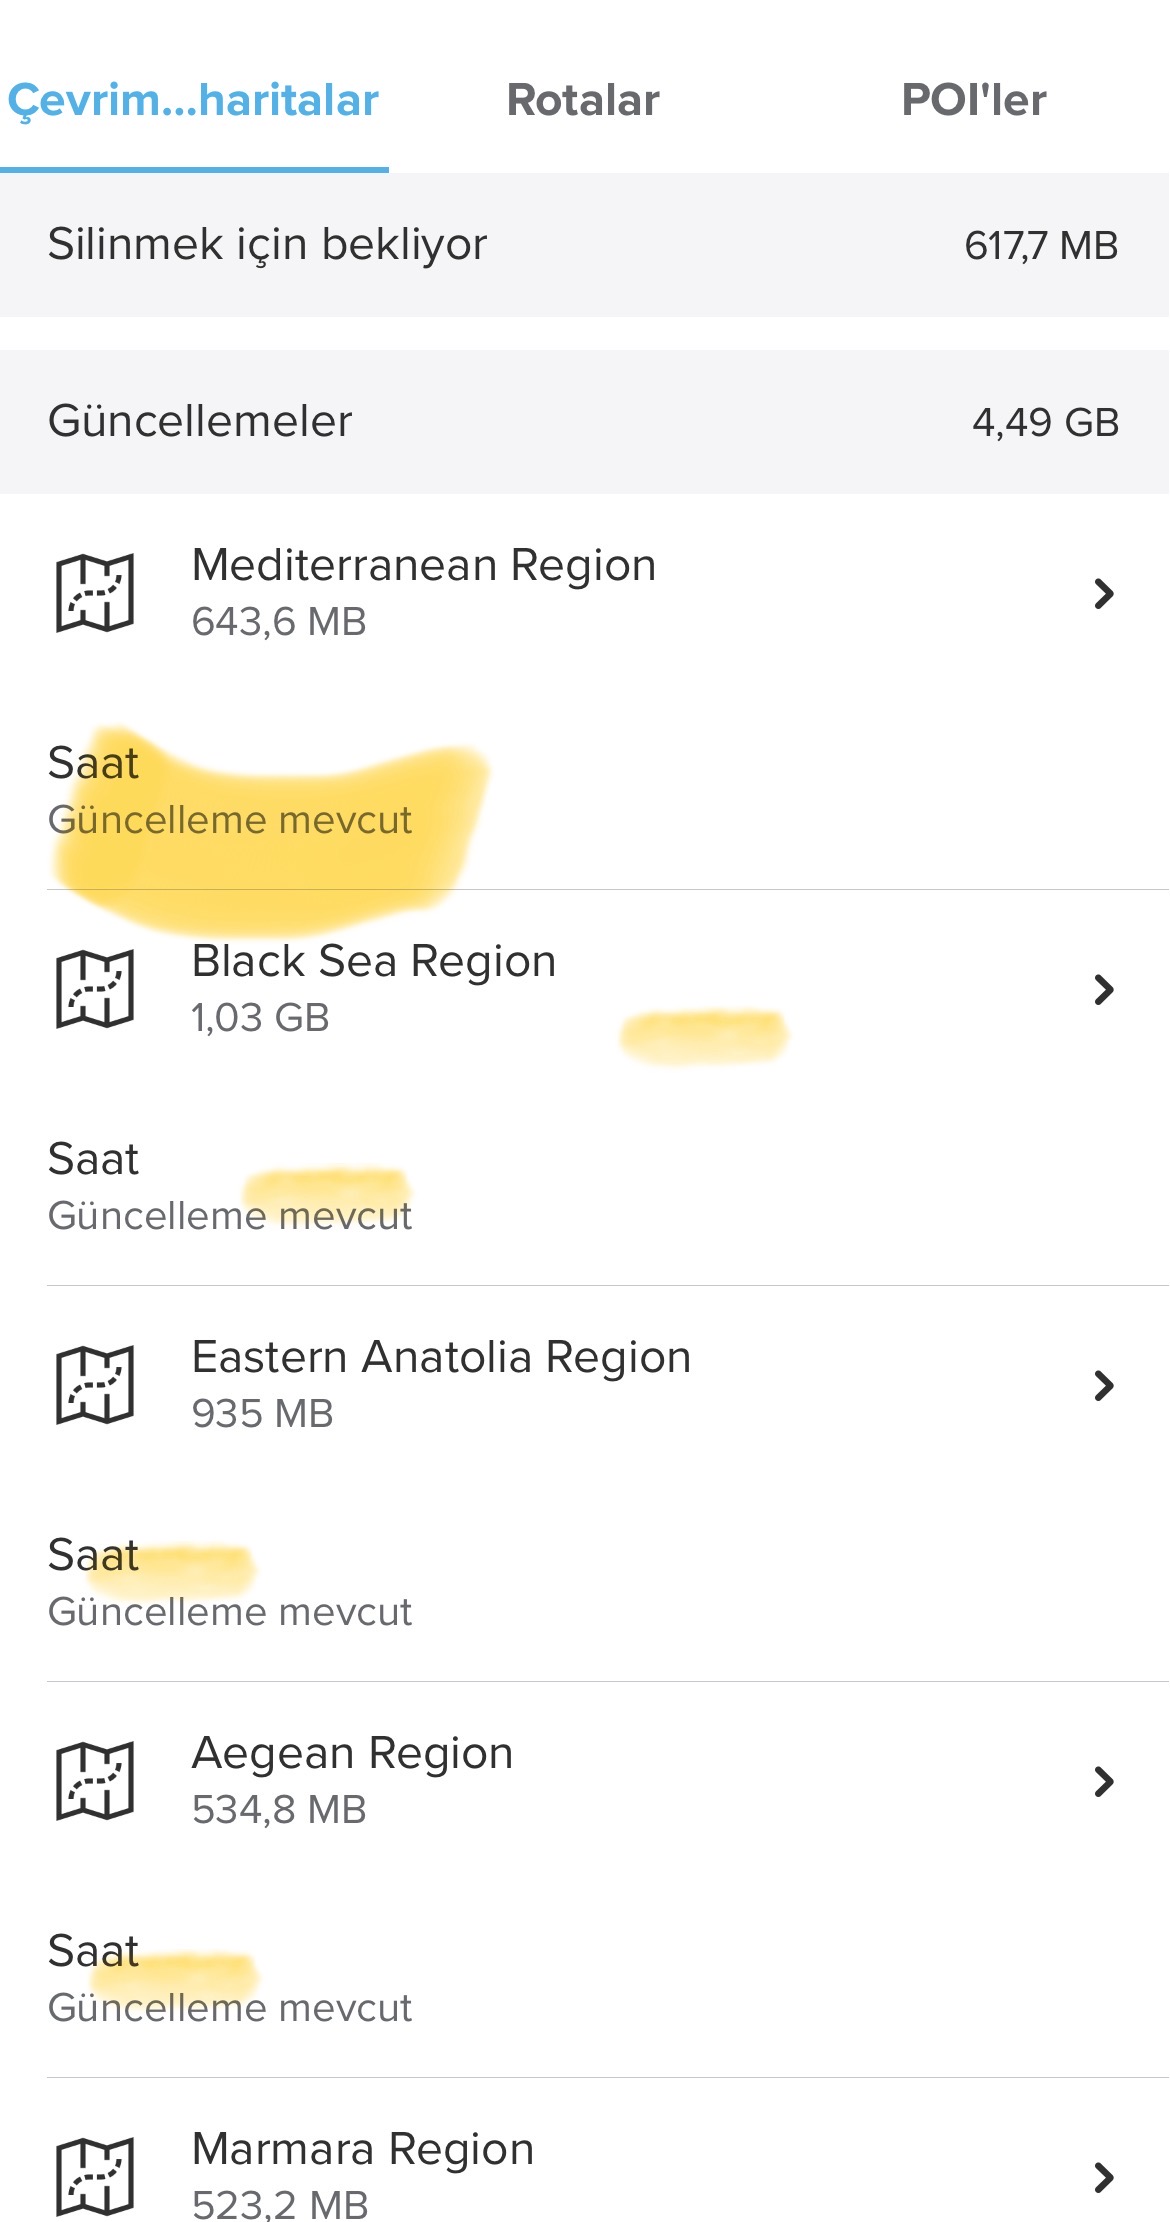Select the Çevrim...haritalar tab

[x=193, y=100]
